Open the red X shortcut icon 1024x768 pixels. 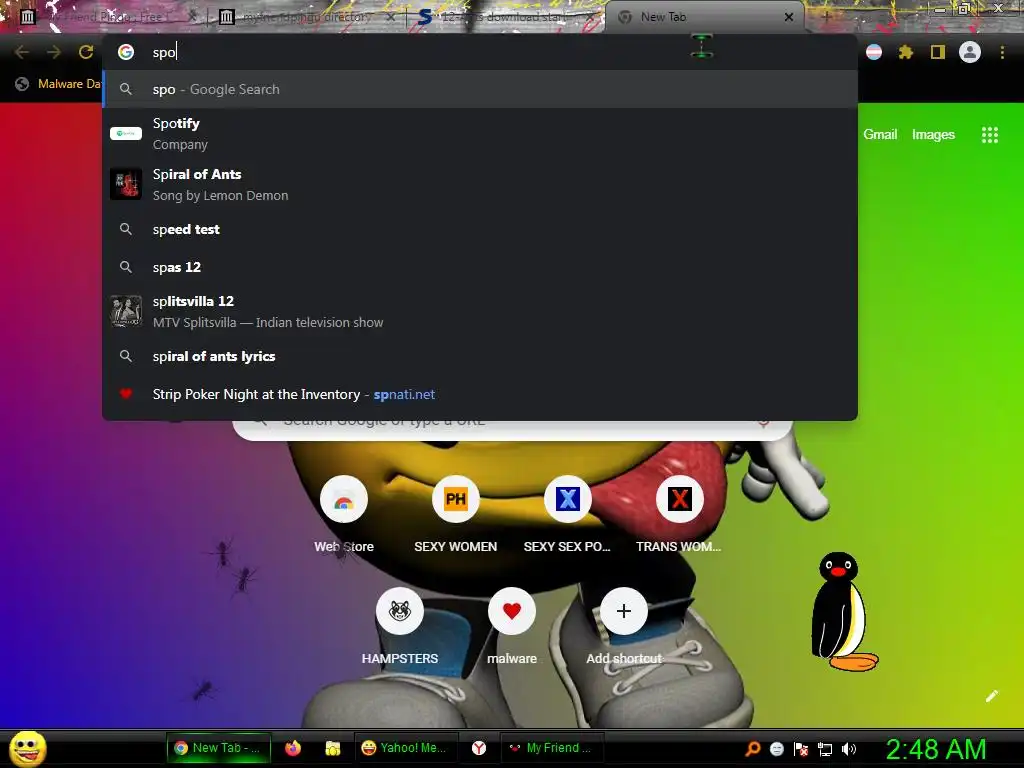click(680, 500)
